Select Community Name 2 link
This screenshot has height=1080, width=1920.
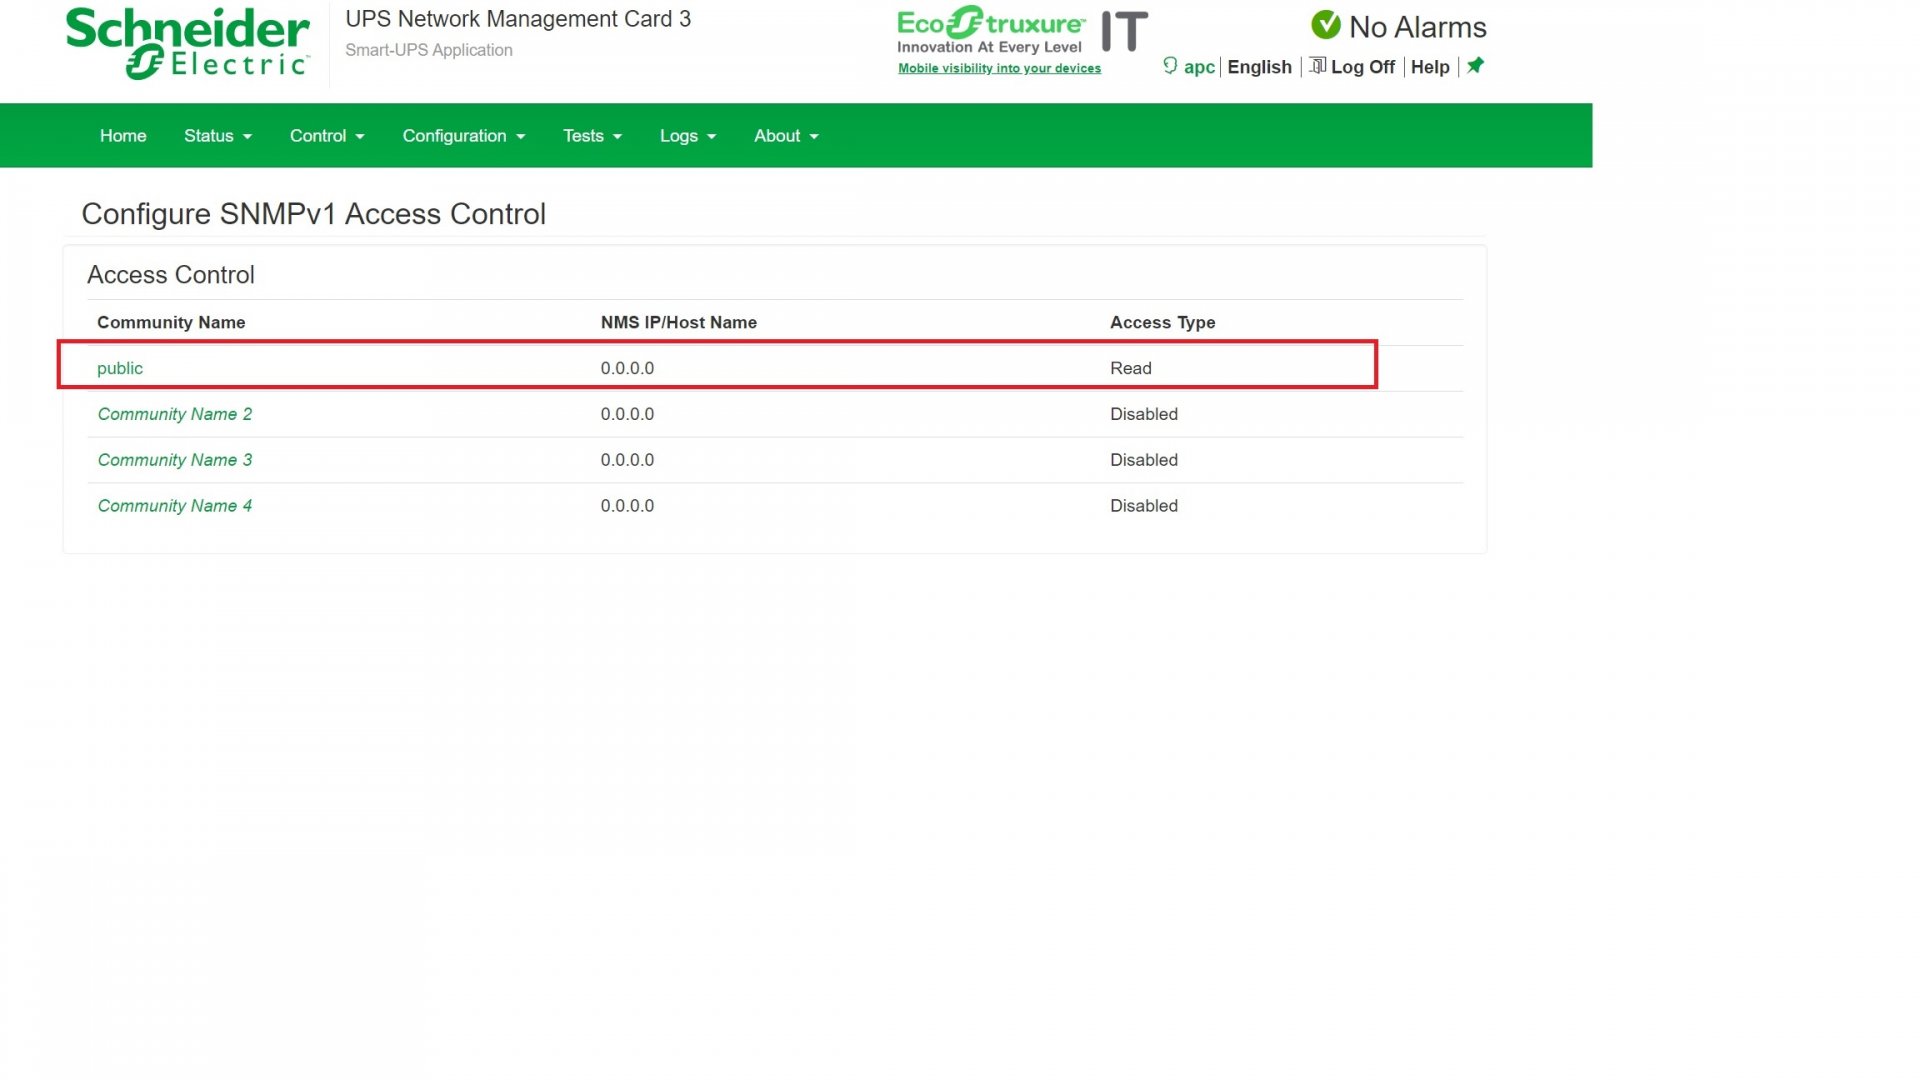tap(175, 414)
